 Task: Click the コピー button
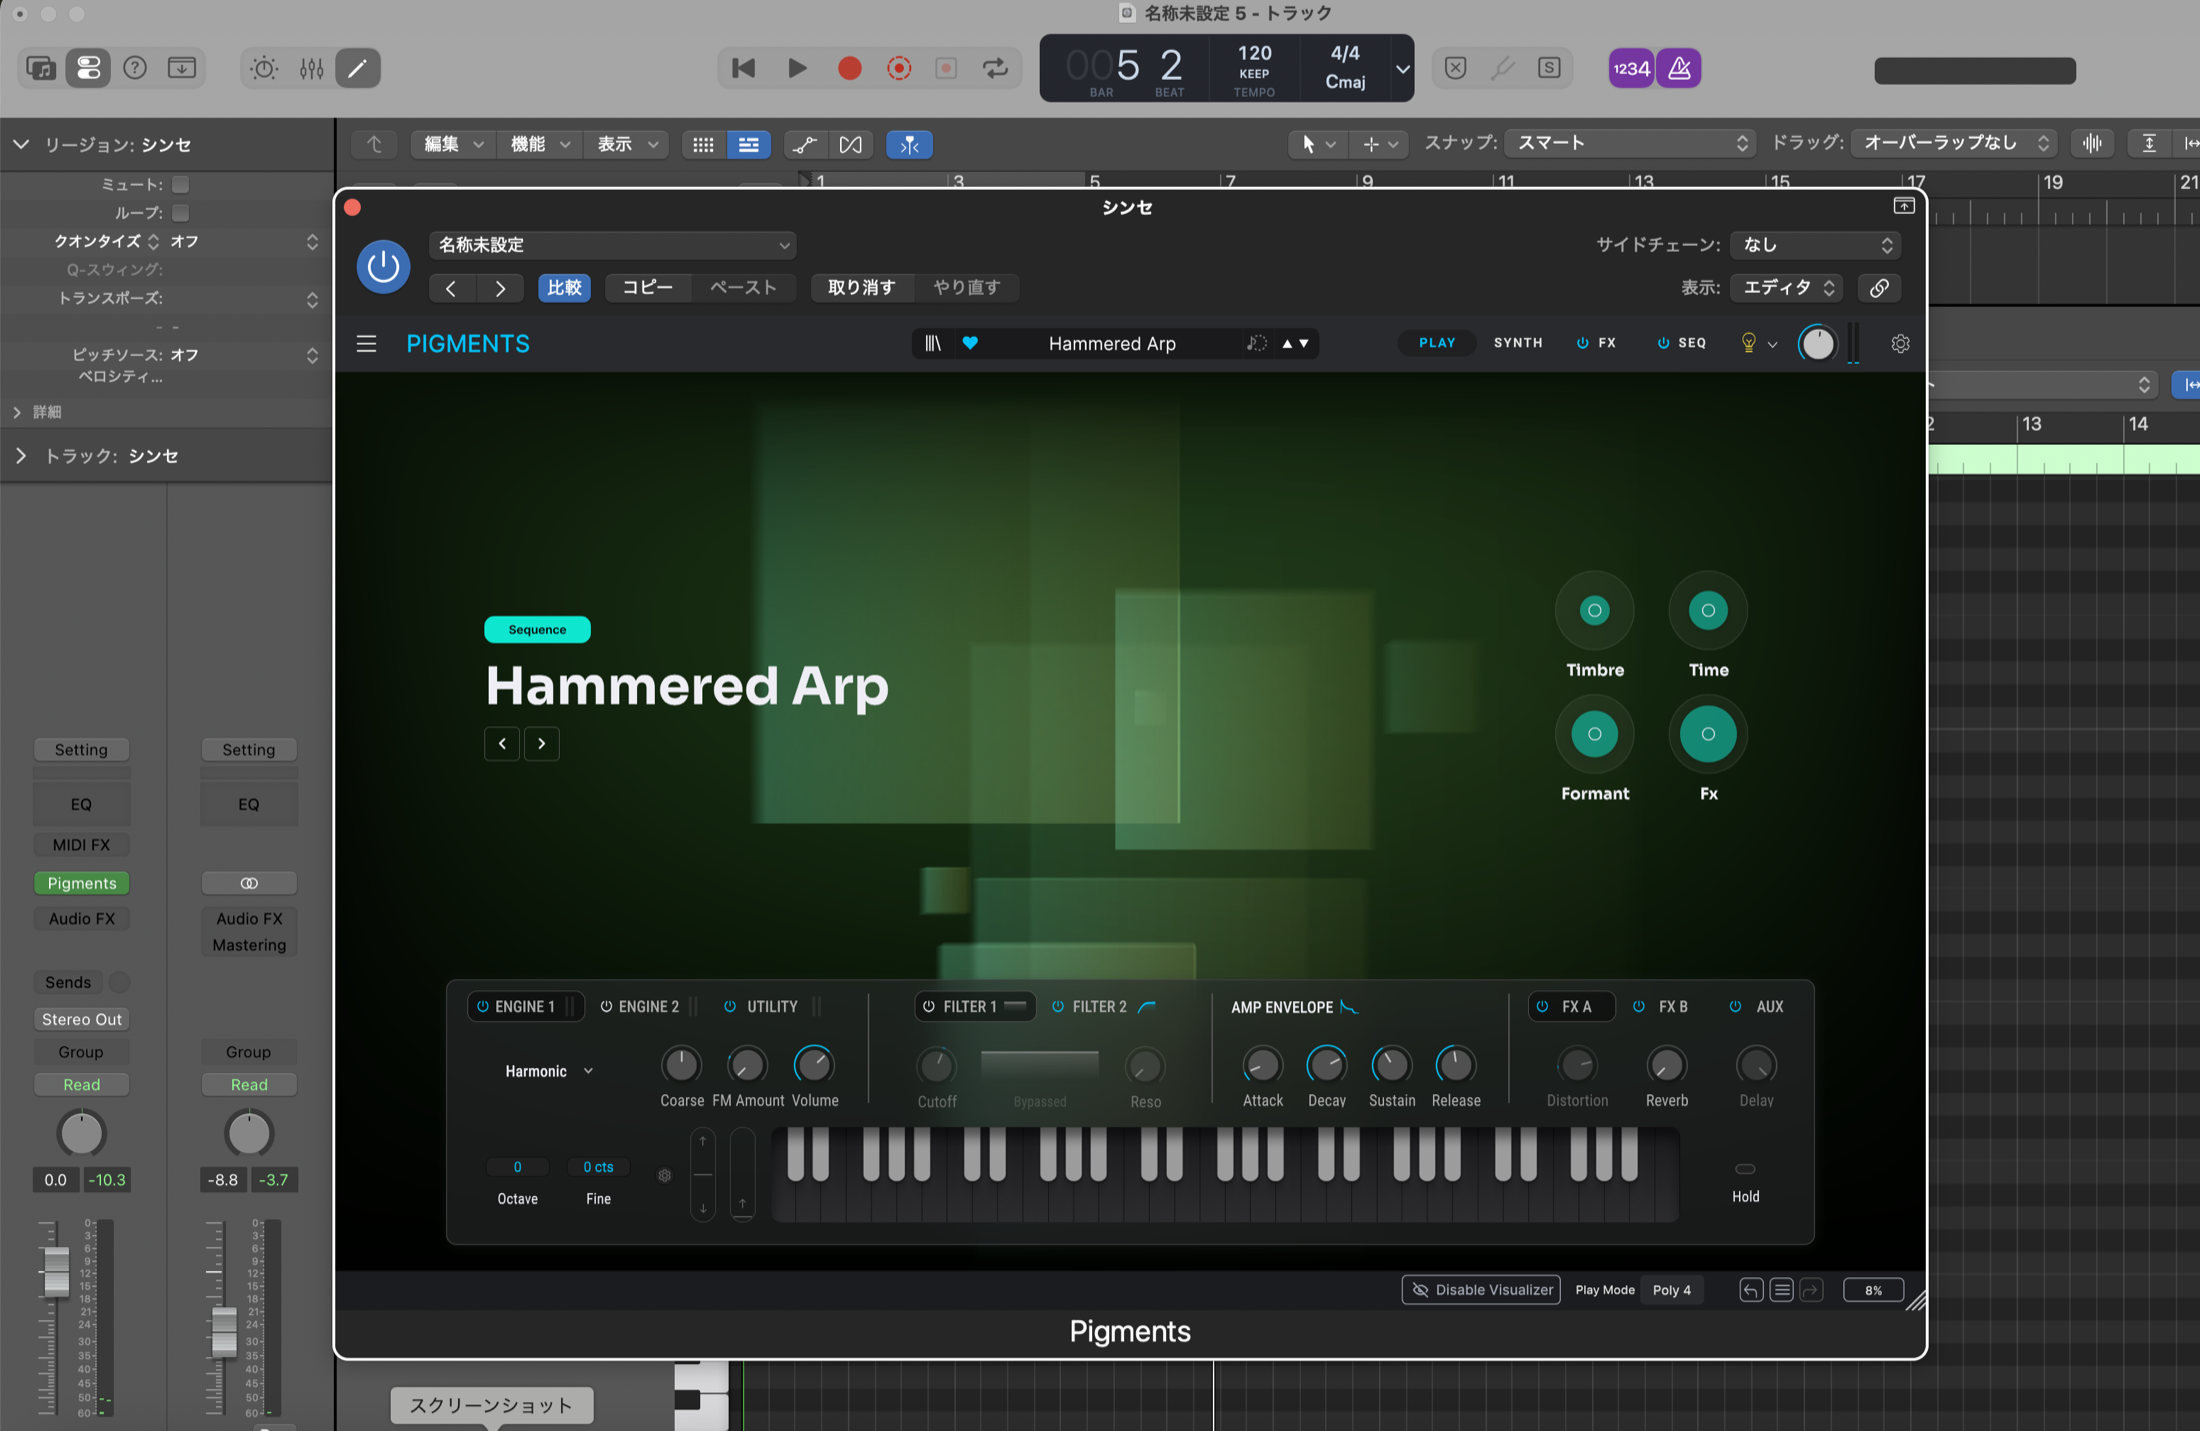pyautogui.click(x=648, y=288)
